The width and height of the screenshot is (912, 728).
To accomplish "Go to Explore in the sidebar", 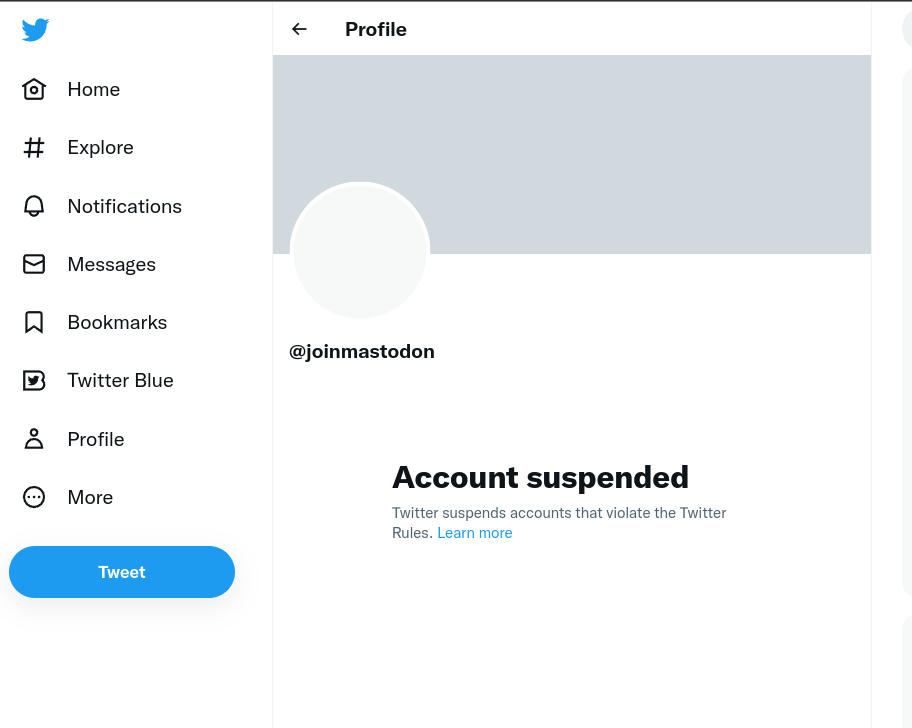I will [100, 148].
